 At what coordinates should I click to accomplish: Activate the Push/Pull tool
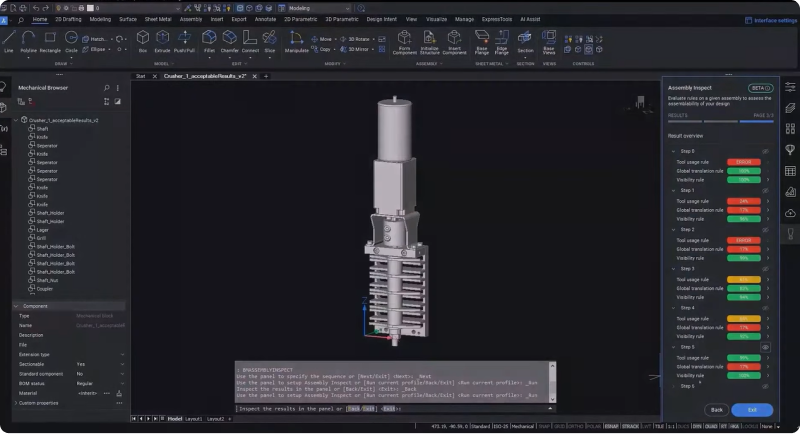coord(184,41)
